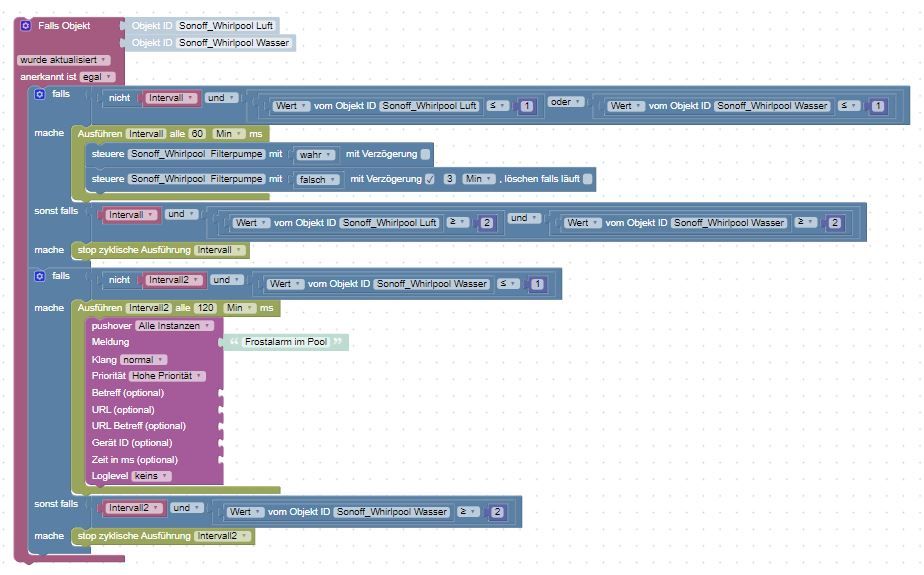
Task: Select Sonoff_Whirlpool_Filterpumpe object in the wahr row
Action: 197,154
